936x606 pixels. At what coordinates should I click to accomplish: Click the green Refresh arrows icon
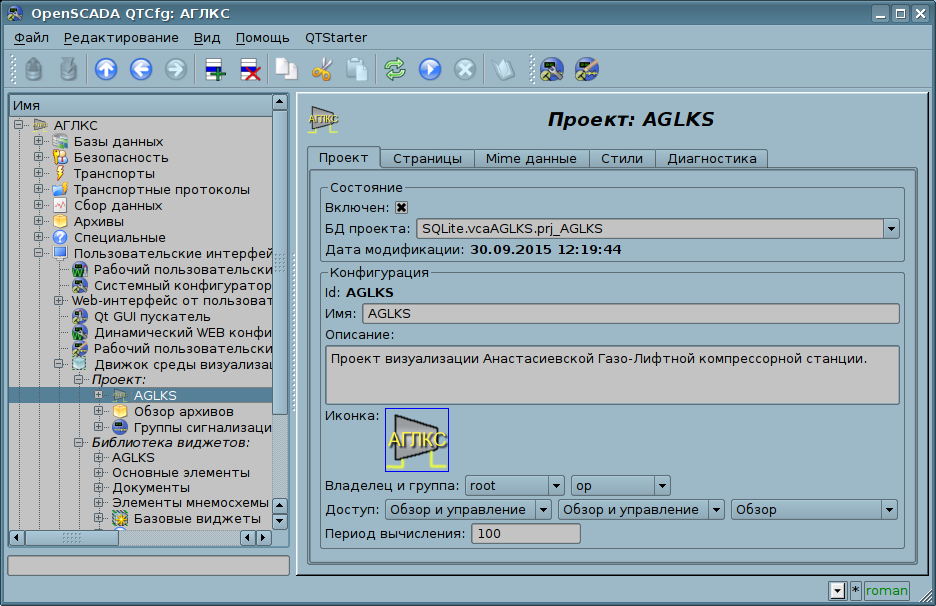pyautogui.click(x=395, y=69)
